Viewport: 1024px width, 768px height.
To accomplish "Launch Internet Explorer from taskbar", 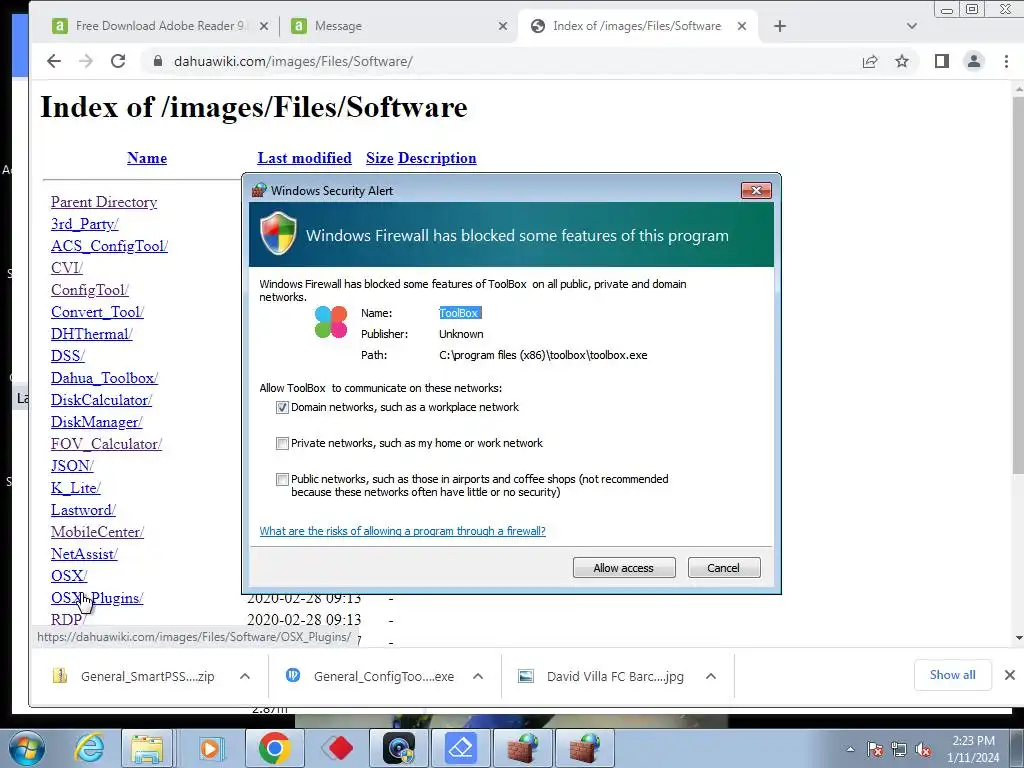I will (89, 748).
